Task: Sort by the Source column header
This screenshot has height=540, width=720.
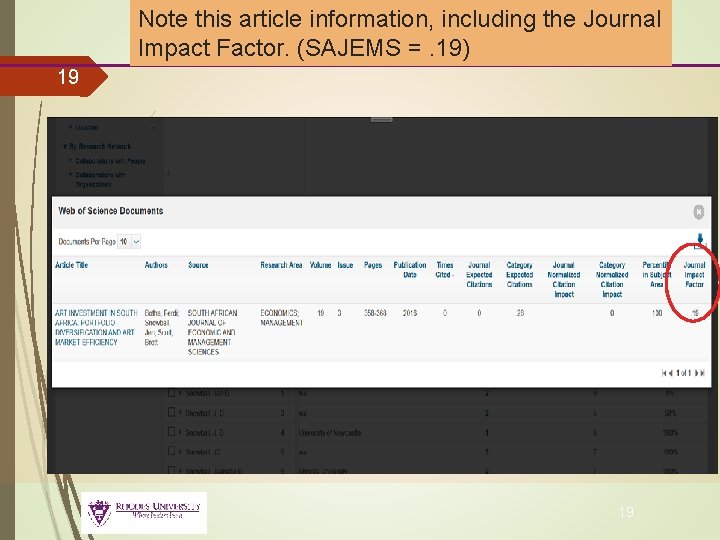Action: coord(198,265)
